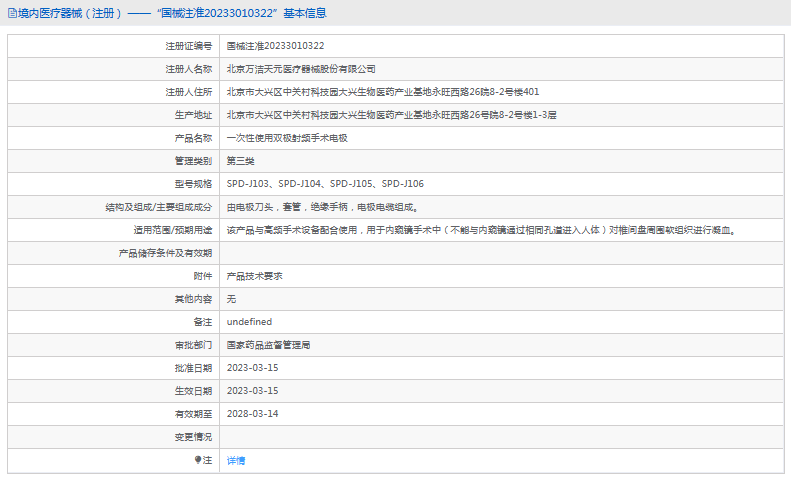Click the 生效日期 value 2023-03-15

[x=252, y=391]
